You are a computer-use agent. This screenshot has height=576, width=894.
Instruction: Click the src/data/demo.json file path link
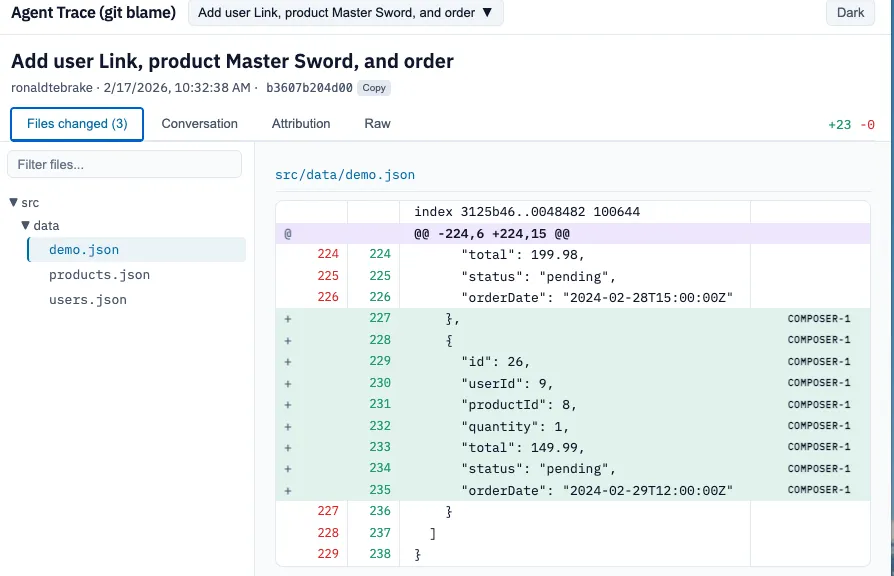pyautogui.click(x=345, y=175)
